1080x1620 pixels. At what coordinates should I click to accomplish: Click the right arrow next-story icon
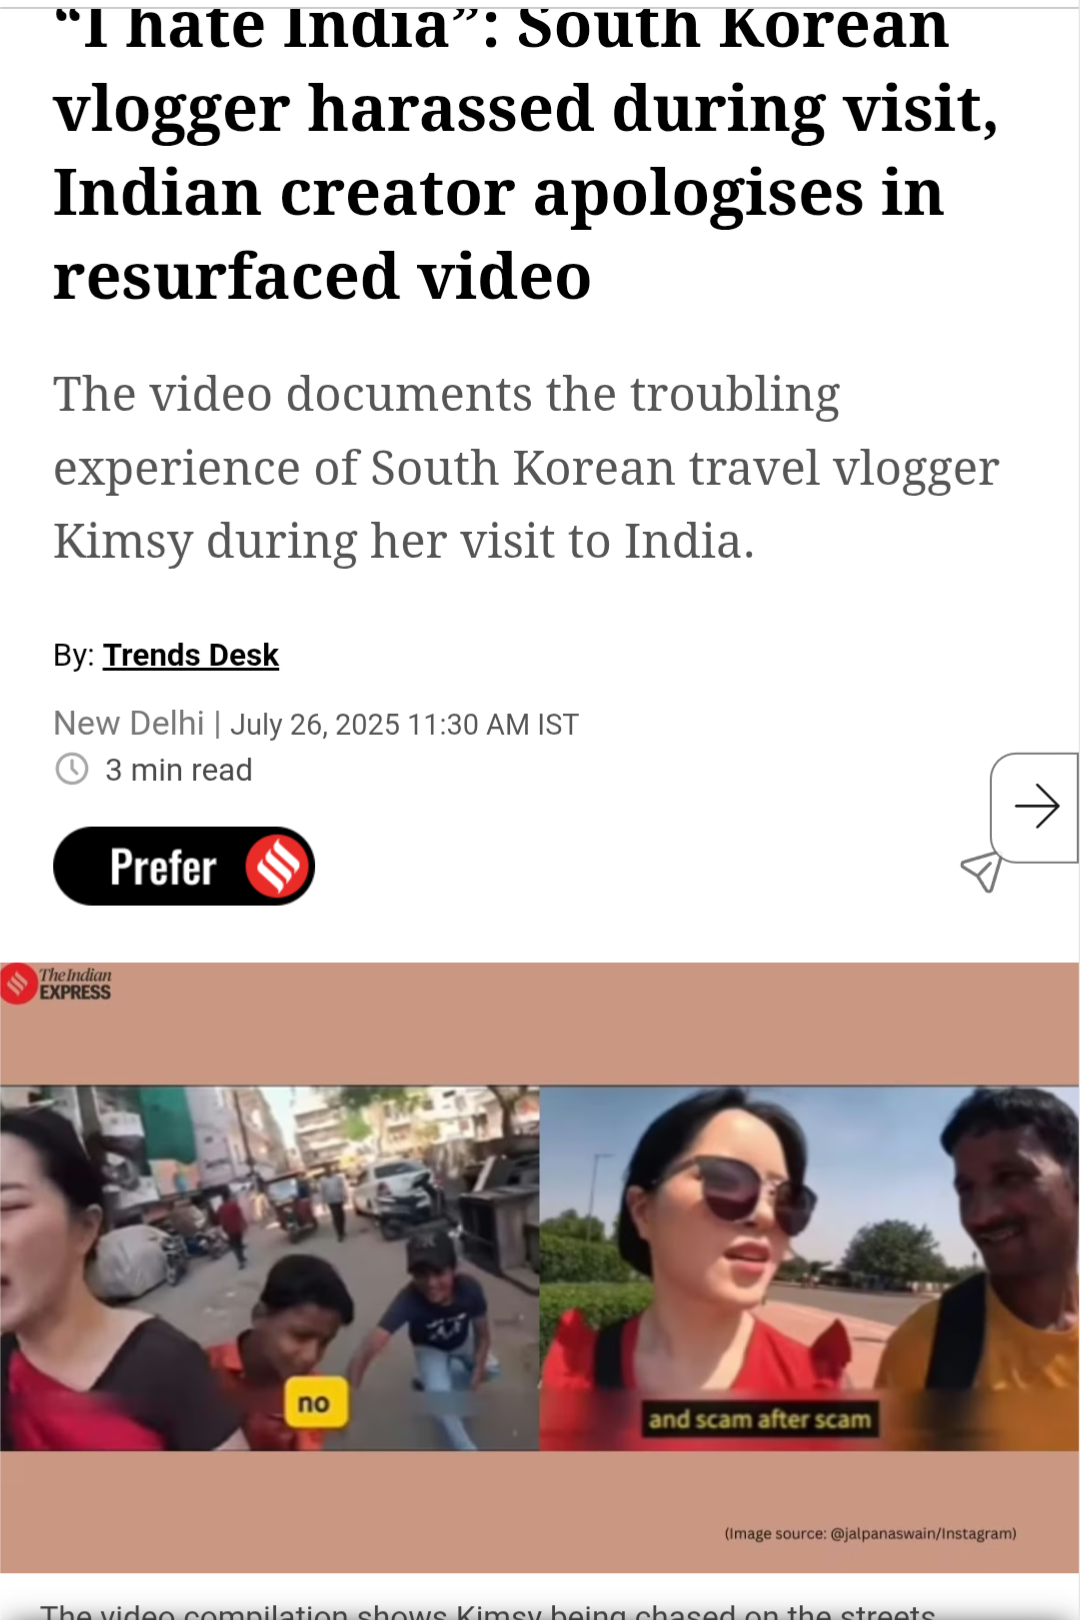click(x=1036, y=807)
